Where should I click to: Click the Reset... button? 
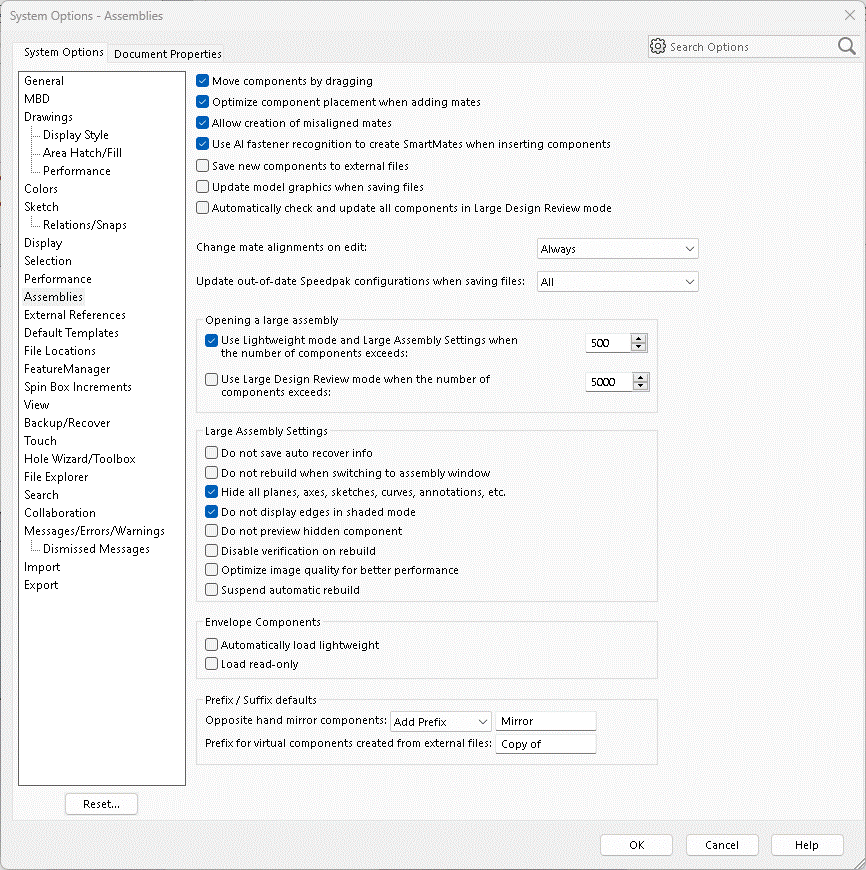pyautogui.click(x=102, y=804)
